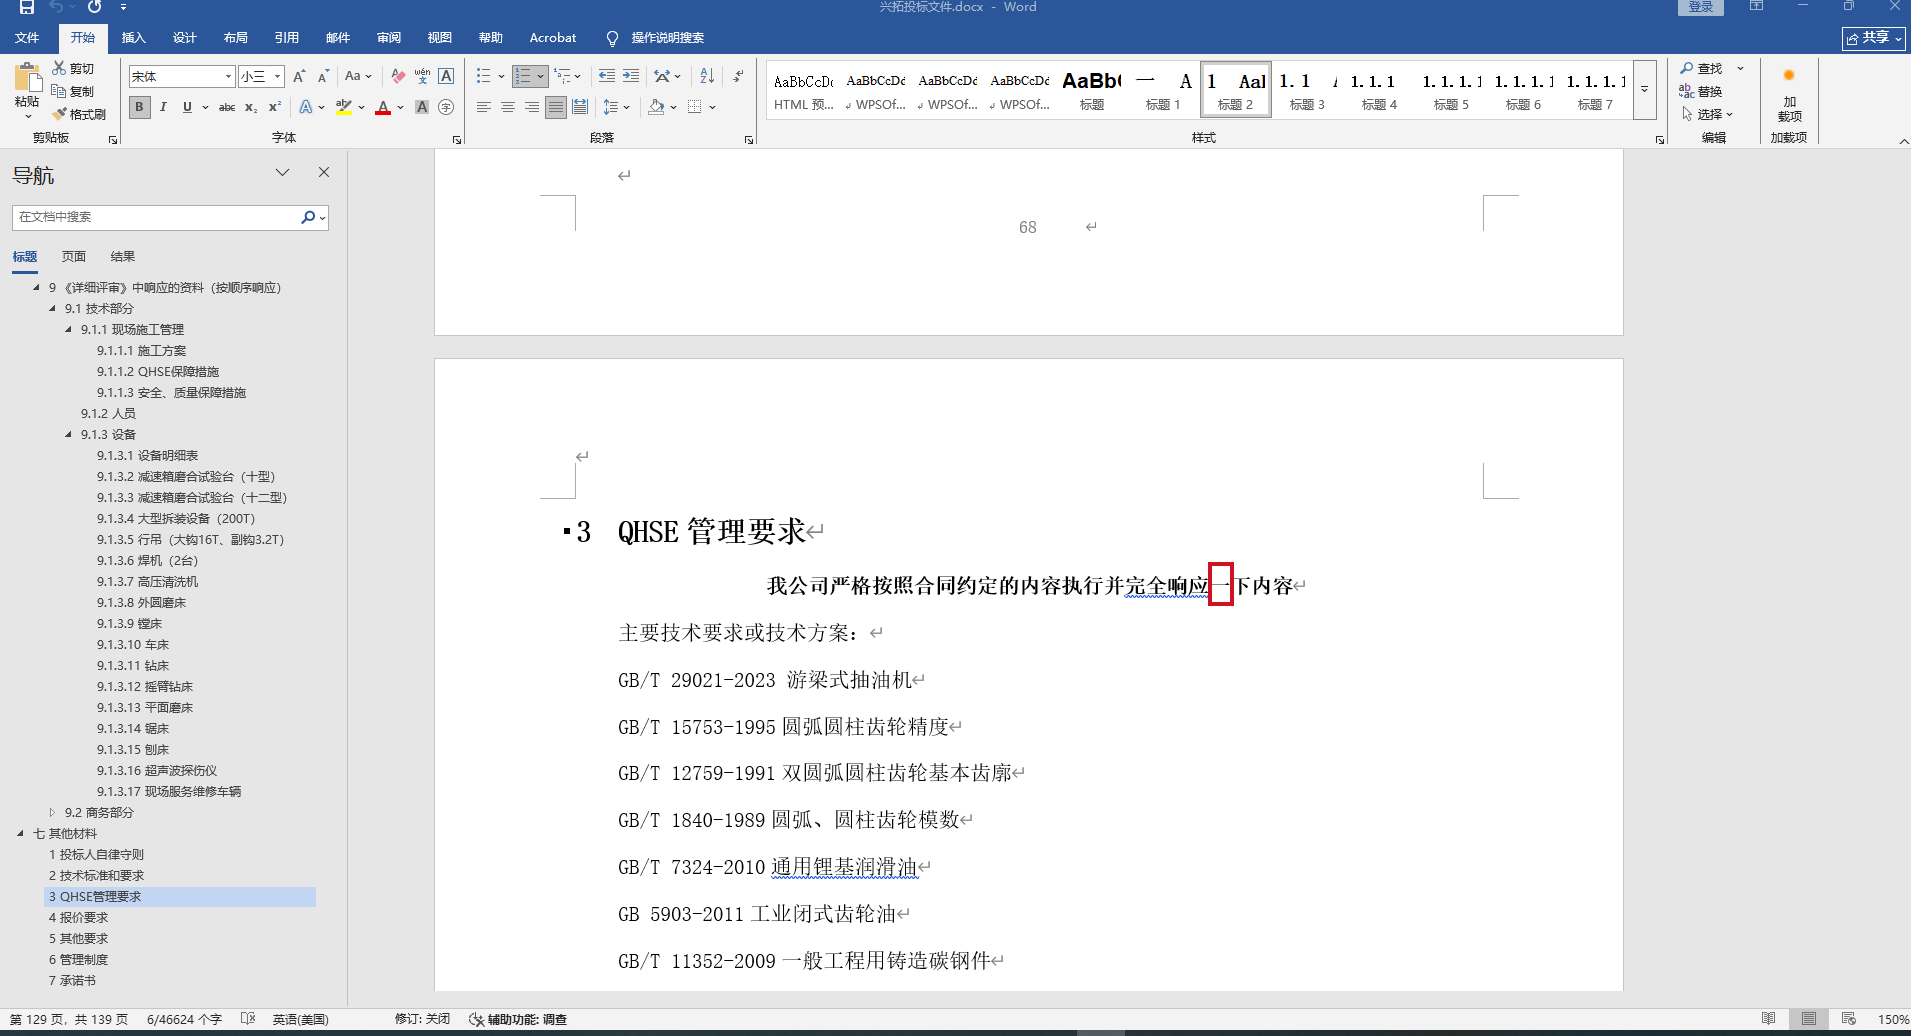Expand the 9.2 商务部分 tree node

52,813
